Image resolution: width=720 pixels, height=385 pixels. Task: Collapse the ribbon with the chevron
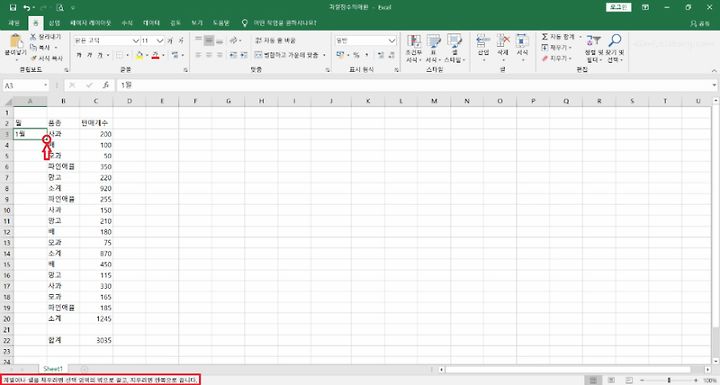coord(714,70)
